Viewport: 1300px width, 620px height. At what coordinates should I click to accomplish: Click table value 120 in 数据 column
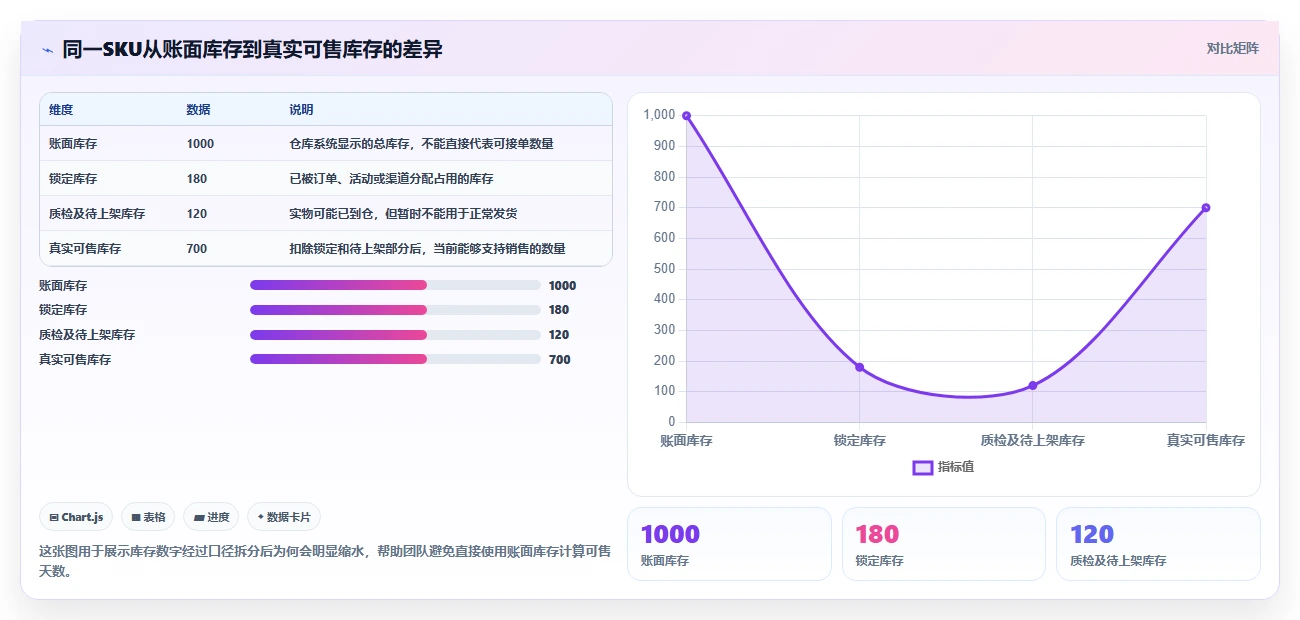tap(197, 214)
